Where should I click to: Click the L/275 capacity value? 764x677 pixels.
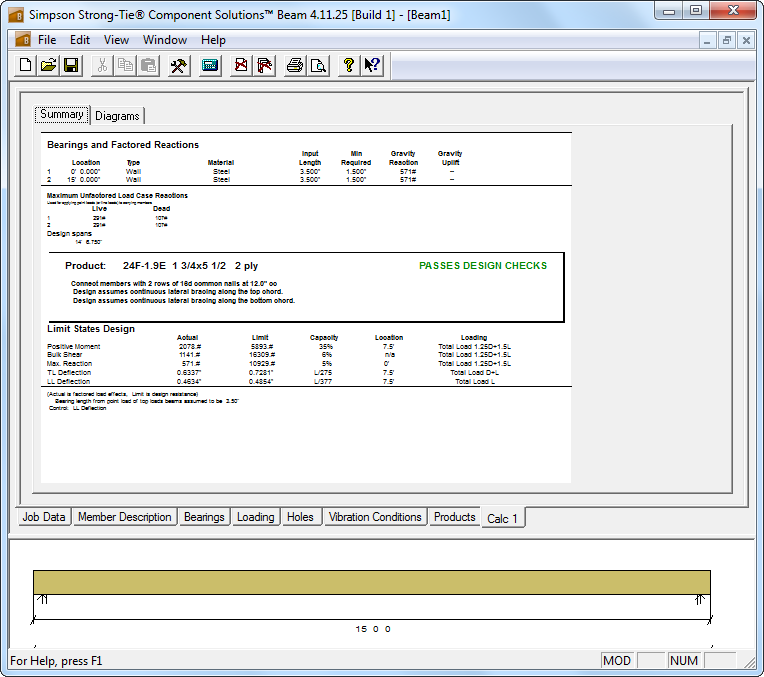click(x=323, y=373)
